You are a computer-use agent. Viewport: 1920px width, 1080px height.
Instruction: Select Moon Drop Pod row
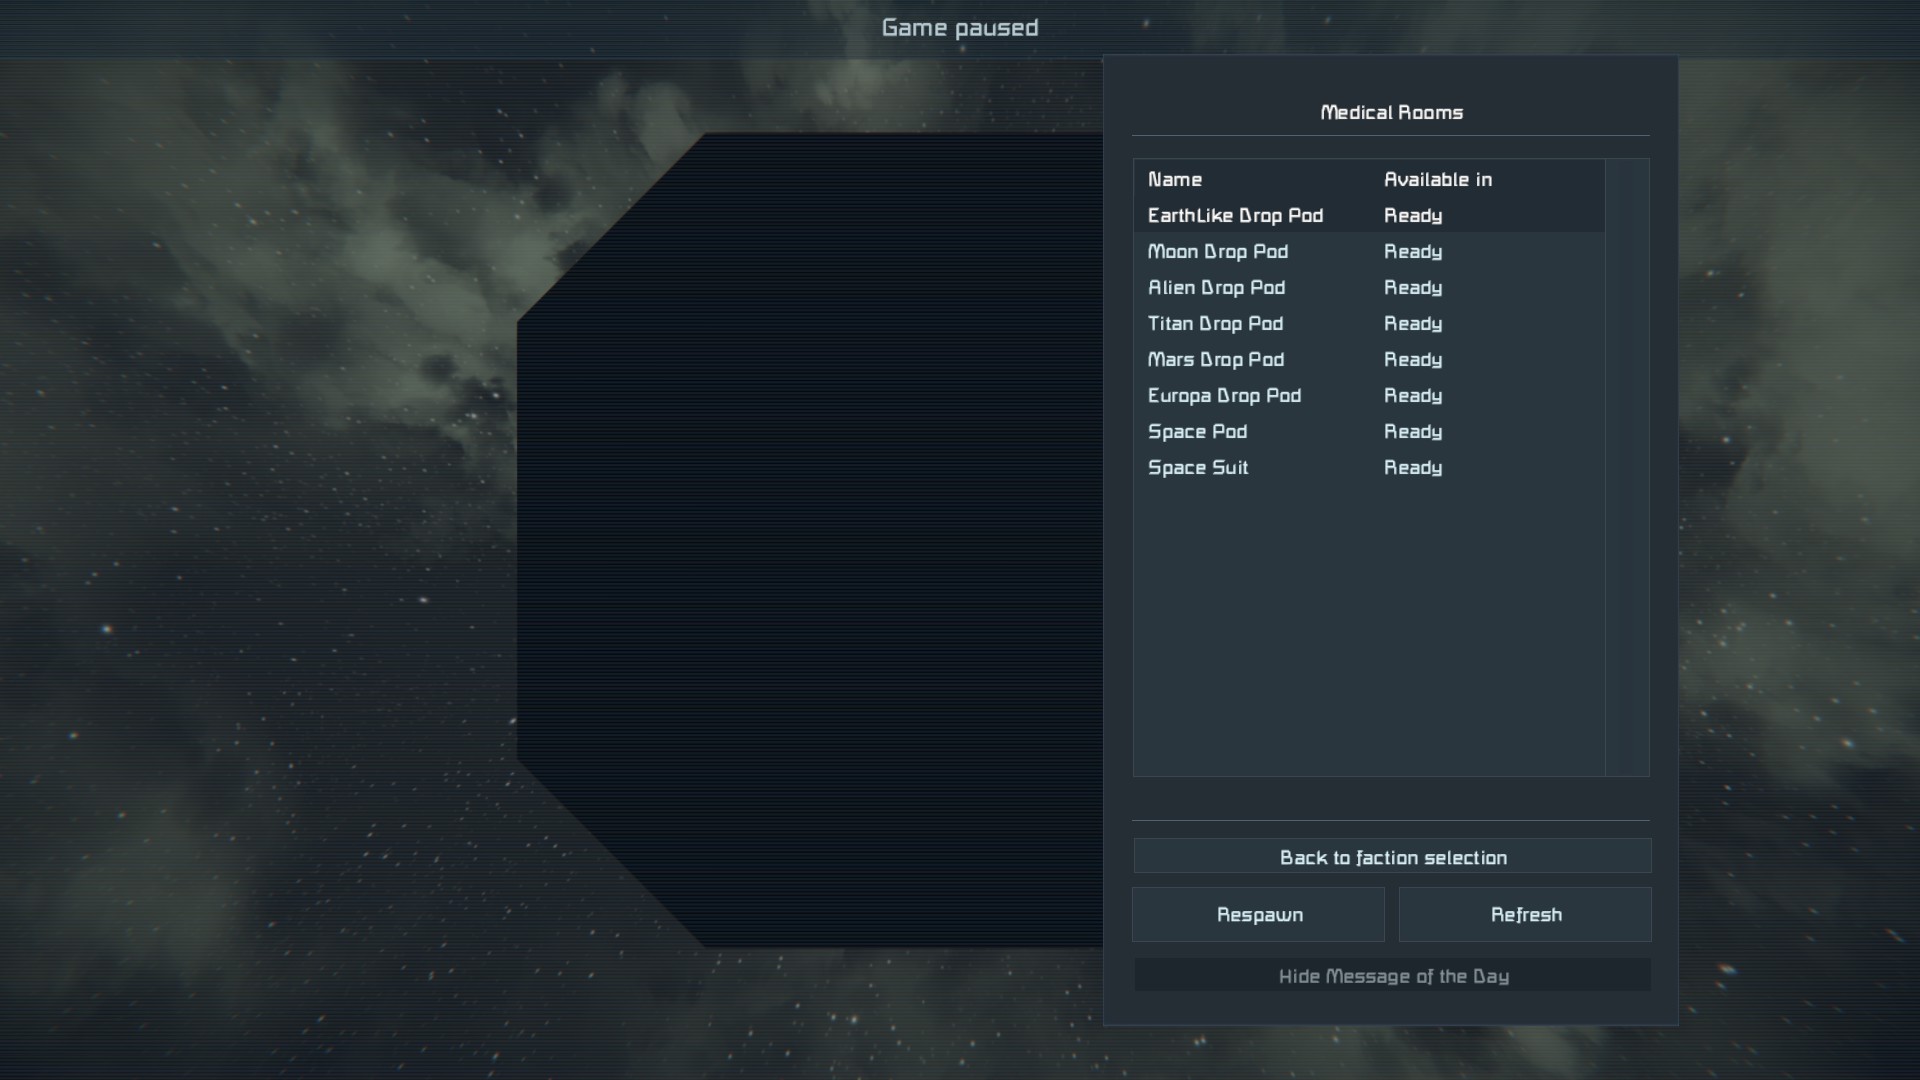[1217, 252]
